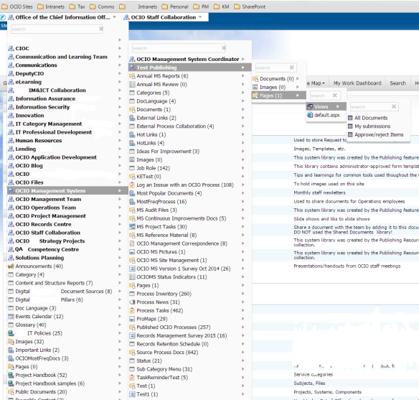Open Office of the Chief Information dropdown
The width and height of the screenshot is (419, 400).
[114, 17]
